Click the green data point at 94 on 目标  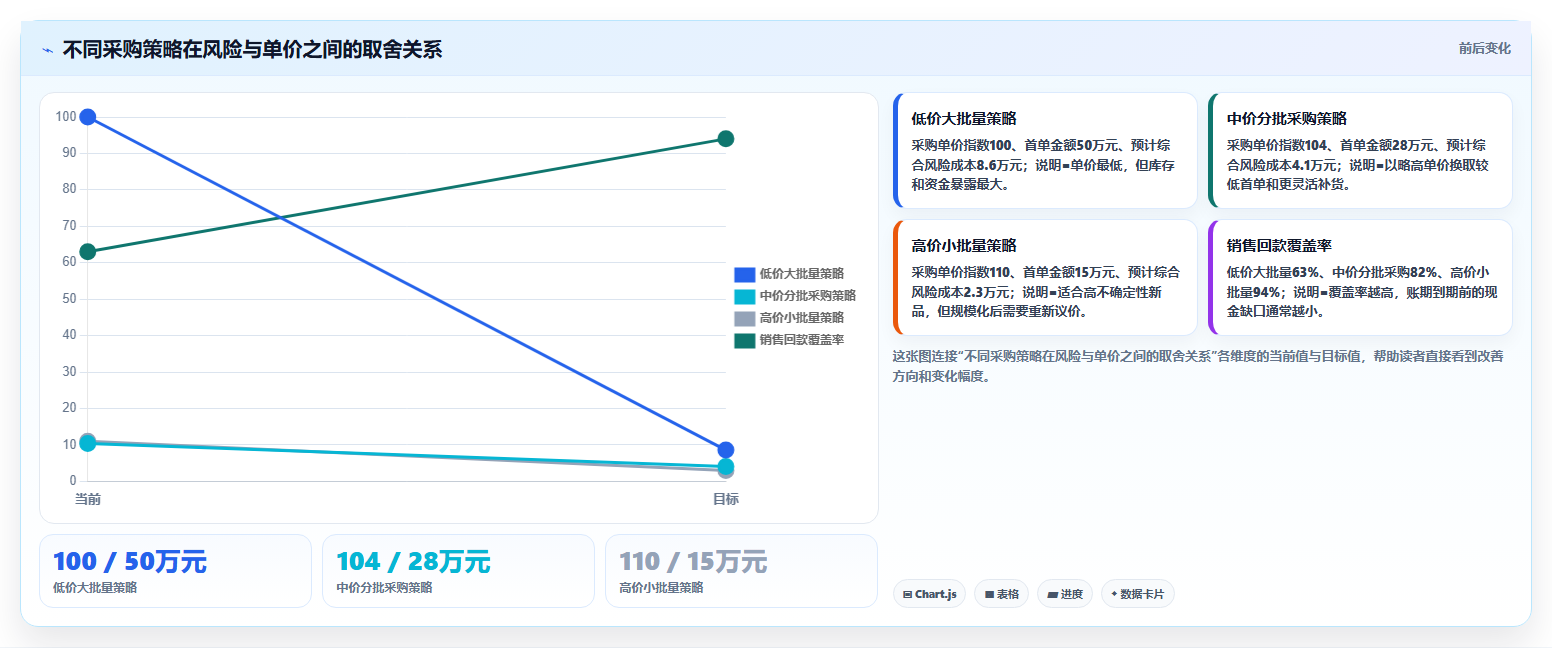[726, 139]
